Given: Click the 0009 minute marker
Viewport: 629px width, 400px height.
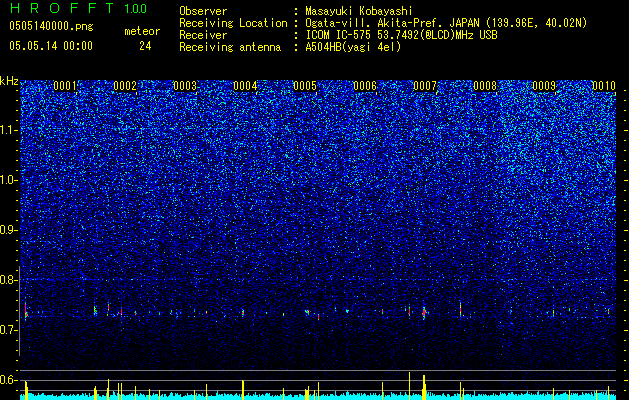Looking at the screenshot, I should pyautogui.click(x=545, y=86).
